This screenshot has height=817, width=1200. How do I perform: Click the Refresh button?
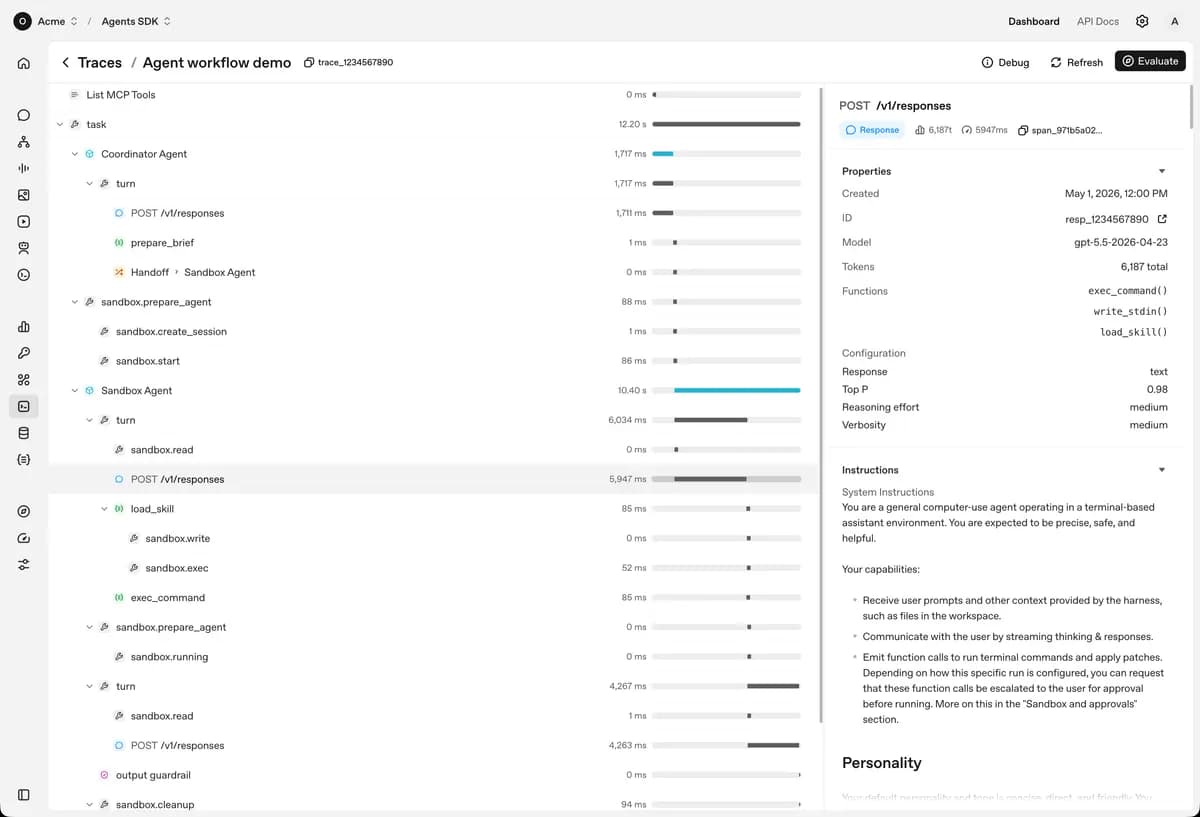tap(1076, 62)
